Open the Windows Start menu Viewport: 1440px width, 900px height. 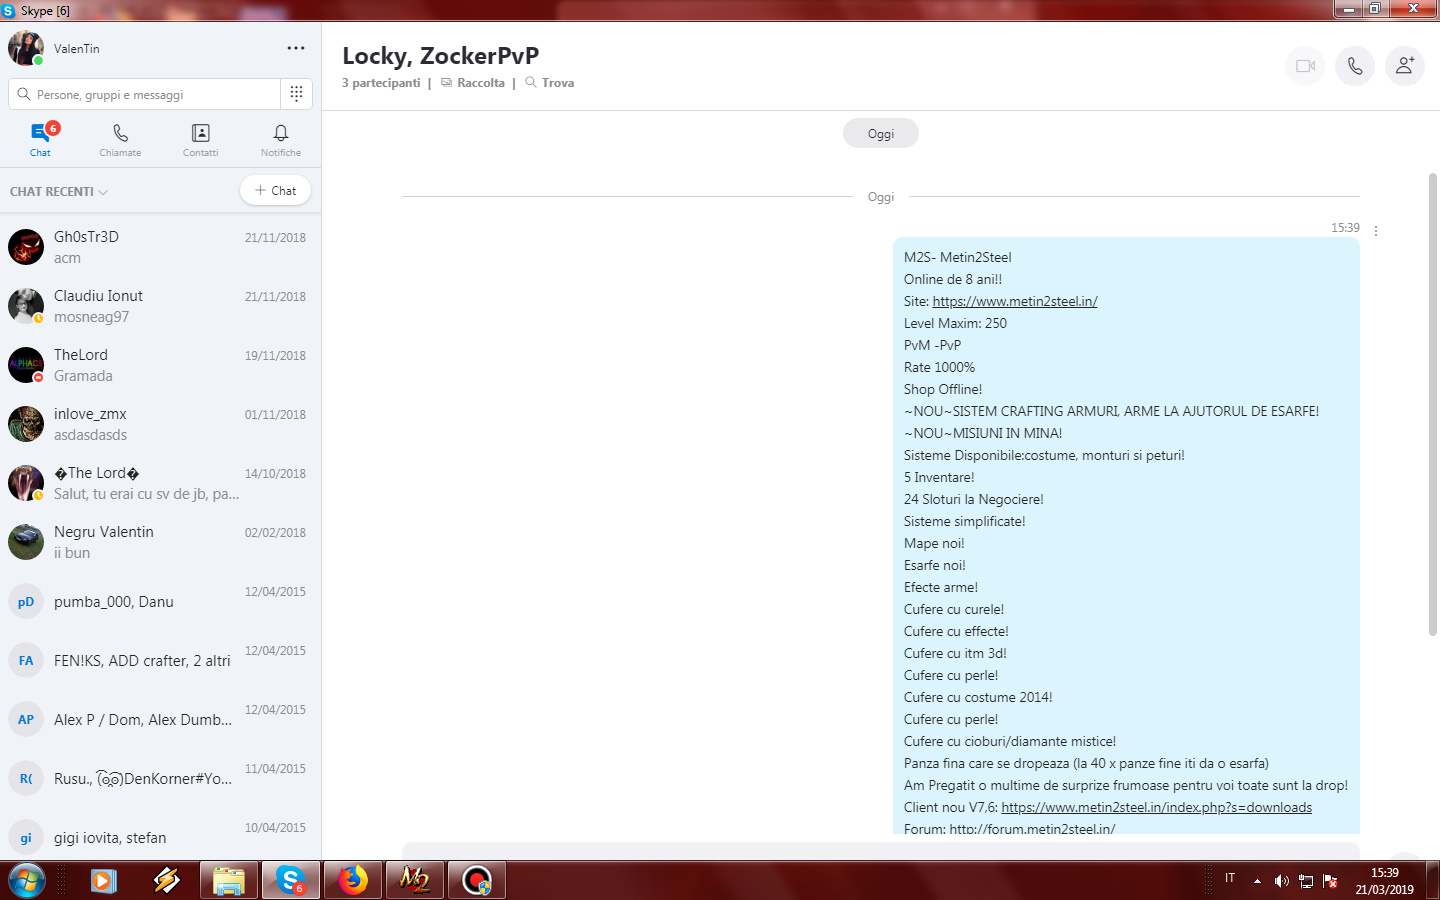27,881
